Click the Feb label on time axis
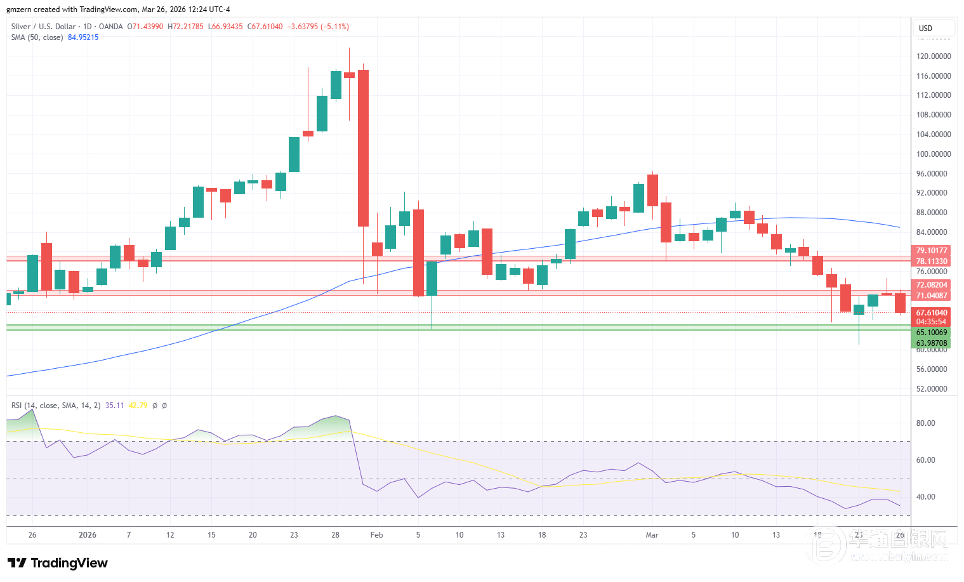Image resolution: width=964 pixels, height=582 pixels. pos(375,535)
